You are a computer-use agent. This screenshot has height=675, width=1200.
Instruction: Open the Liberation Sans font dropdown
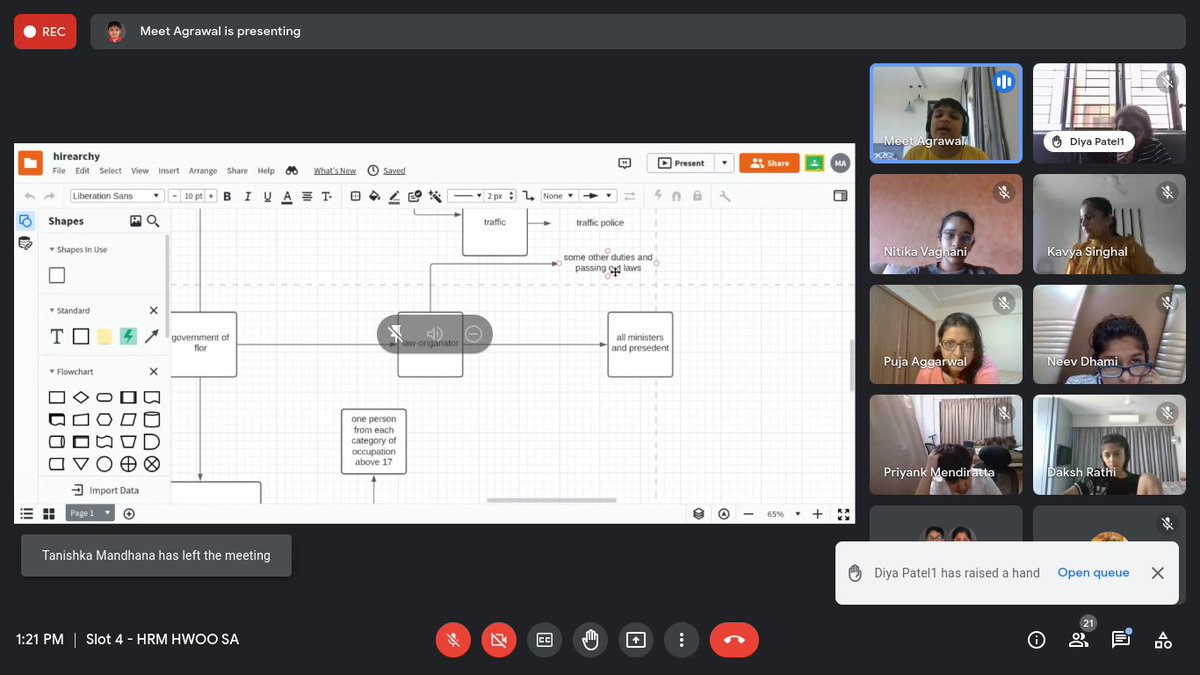click(116, 196)
